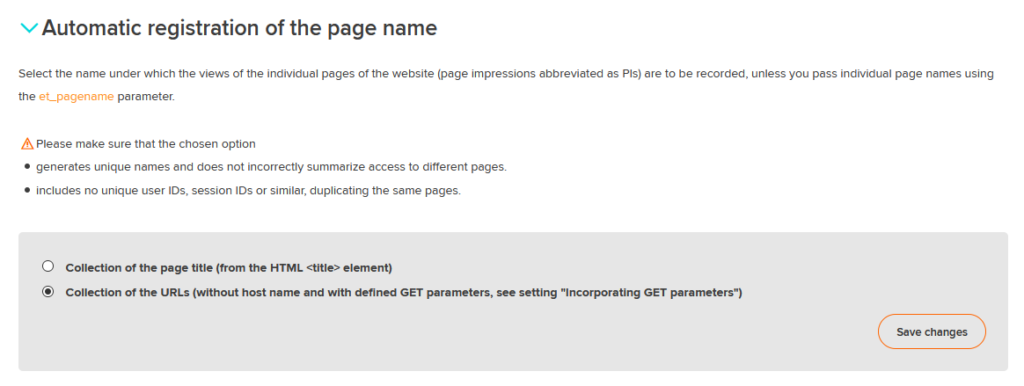Click the "Automatic registration of the page name" heading

tap(239, 28)
